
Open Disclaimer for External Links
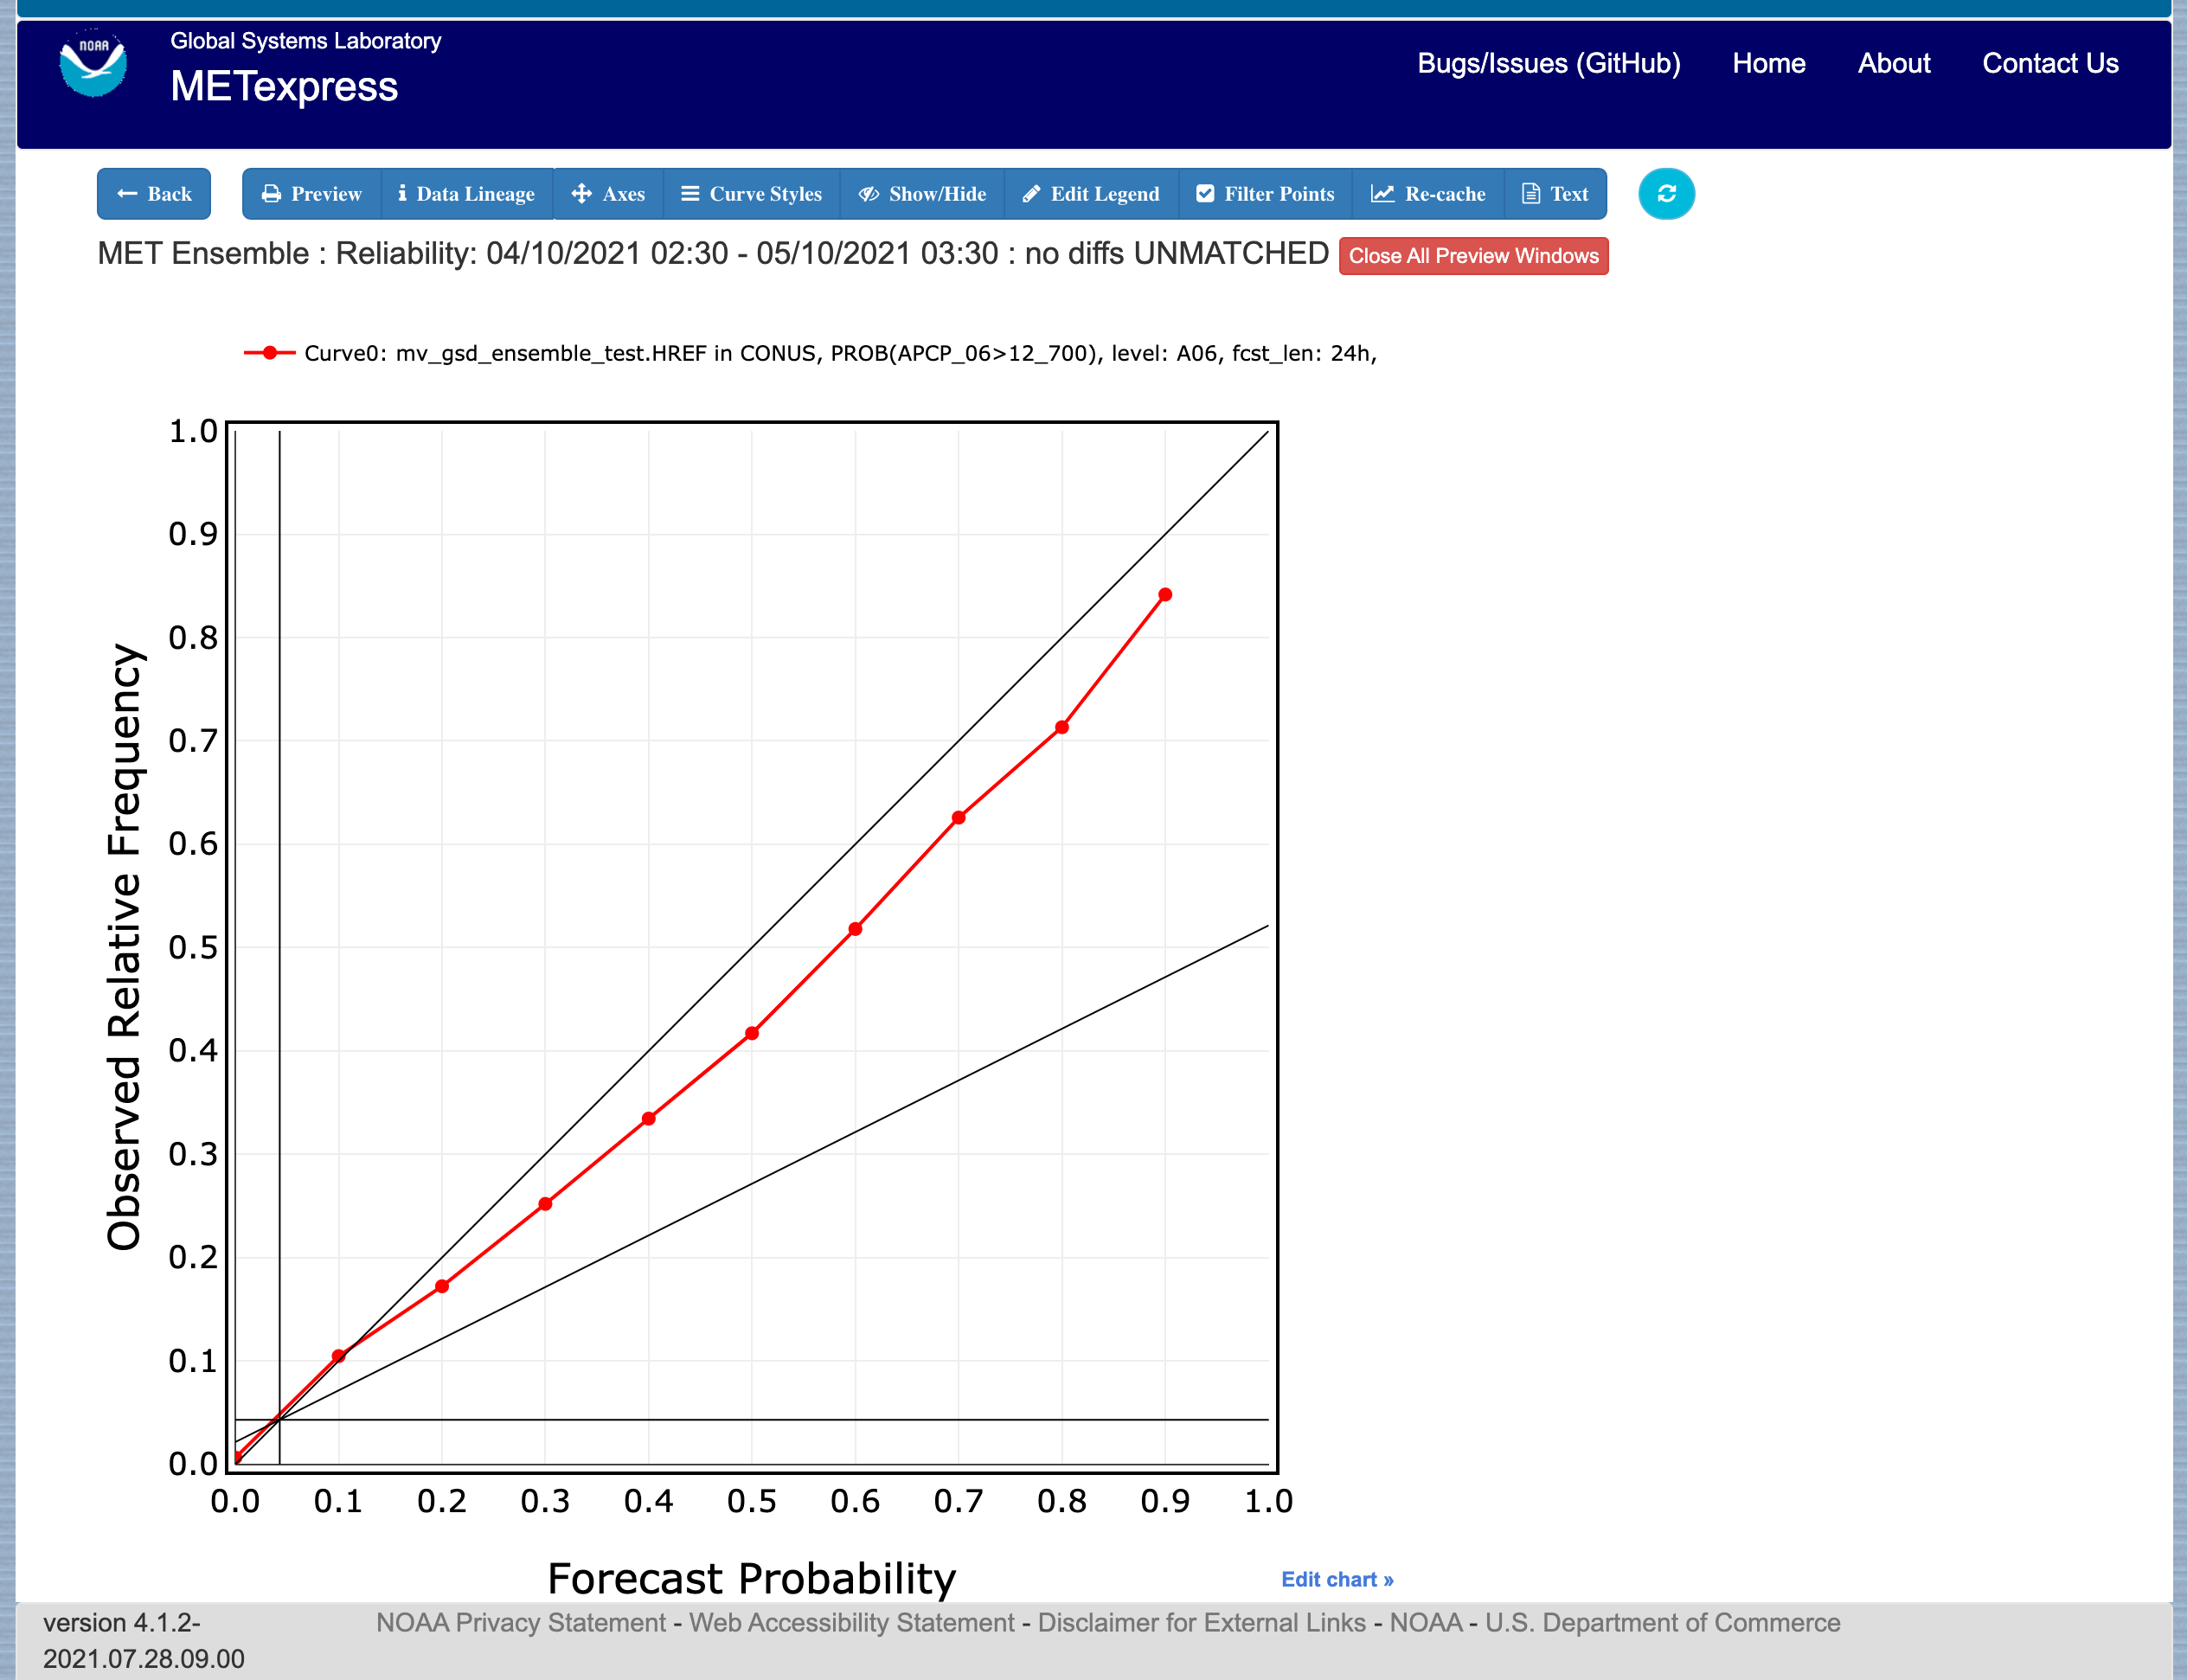[1201, 1622]
